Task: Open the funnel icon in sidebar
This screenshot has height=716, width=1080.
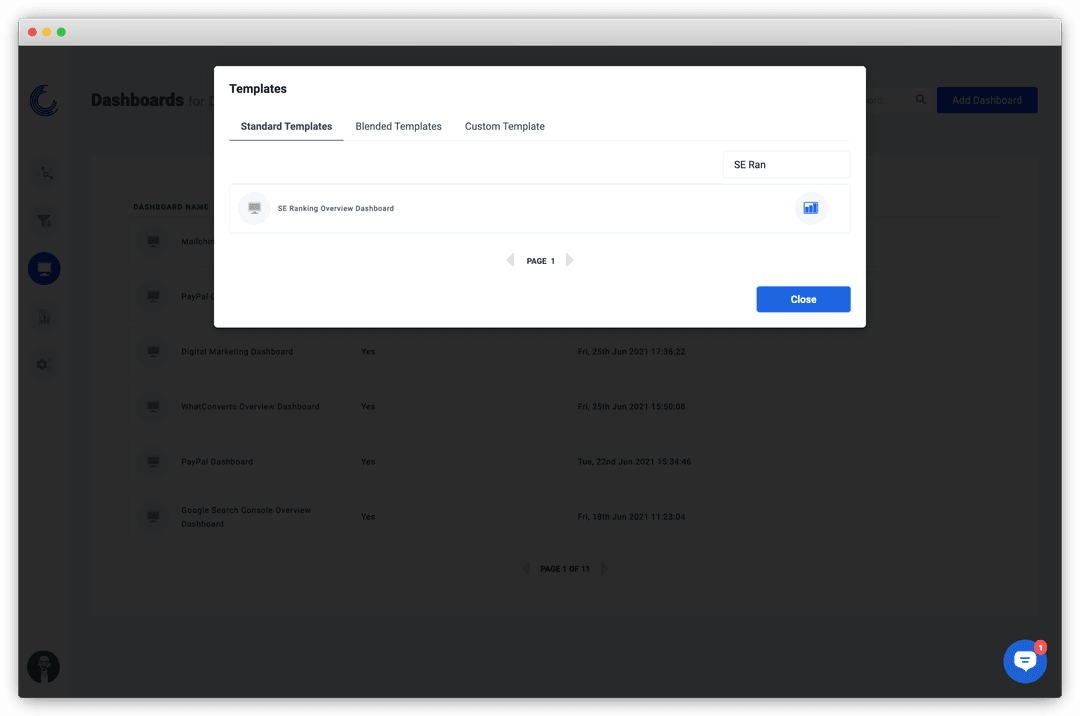Action: point(44,221)
